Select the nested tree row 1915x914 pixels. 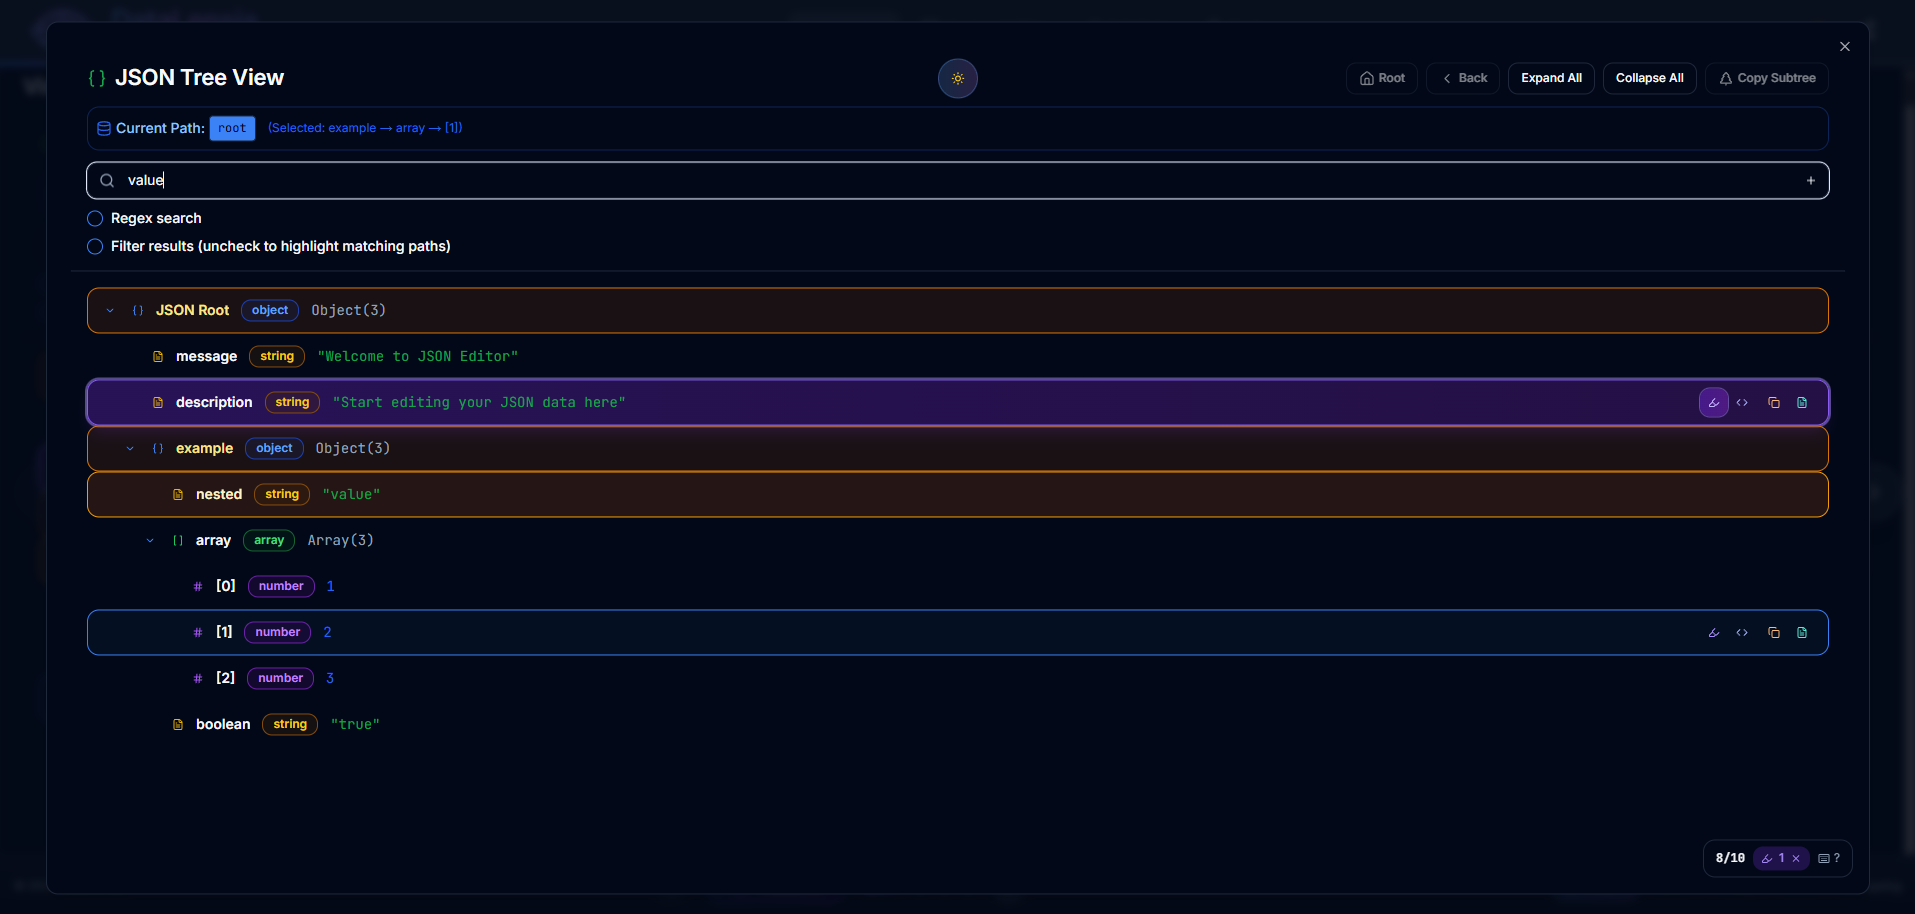pos(958,495)
